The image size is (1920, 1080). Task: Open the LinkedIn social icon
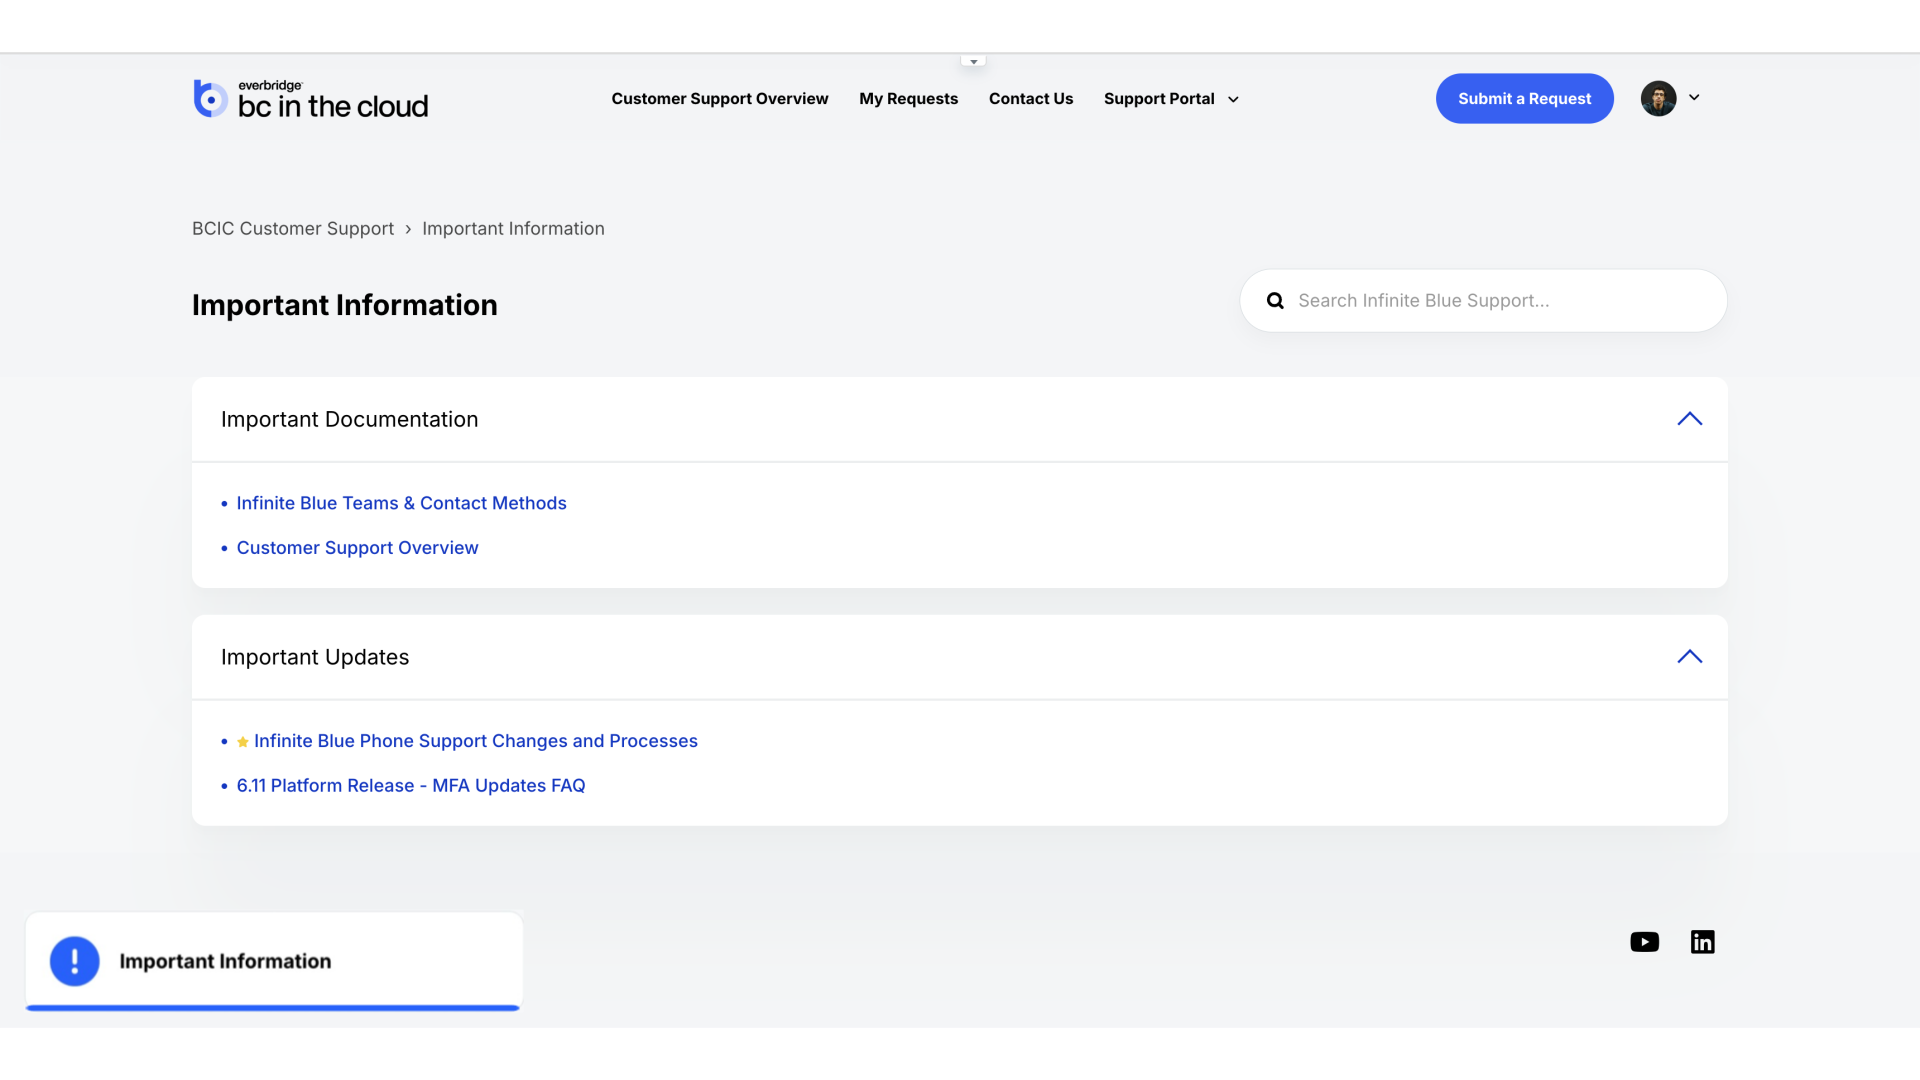tap(1702, 942)
